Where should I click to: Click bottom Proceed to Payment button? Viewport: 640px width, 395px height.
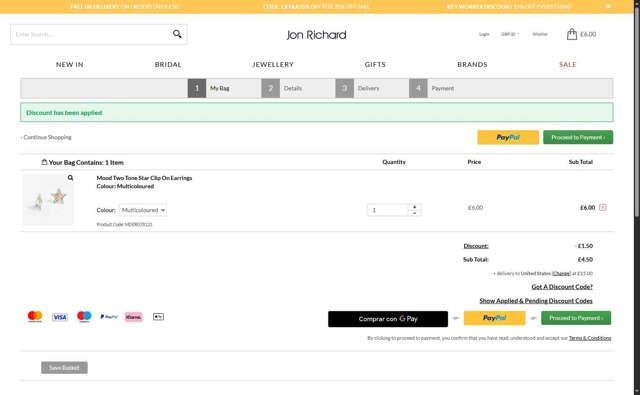576,318
